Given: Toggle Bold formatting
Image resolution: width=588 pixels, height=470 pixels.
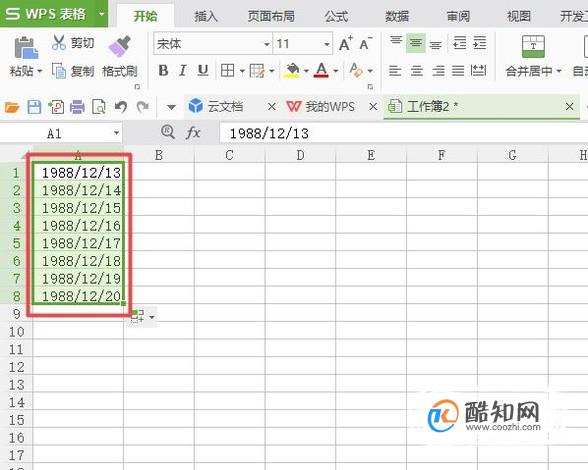Looking at the screenshot, I should pos(163,70).
